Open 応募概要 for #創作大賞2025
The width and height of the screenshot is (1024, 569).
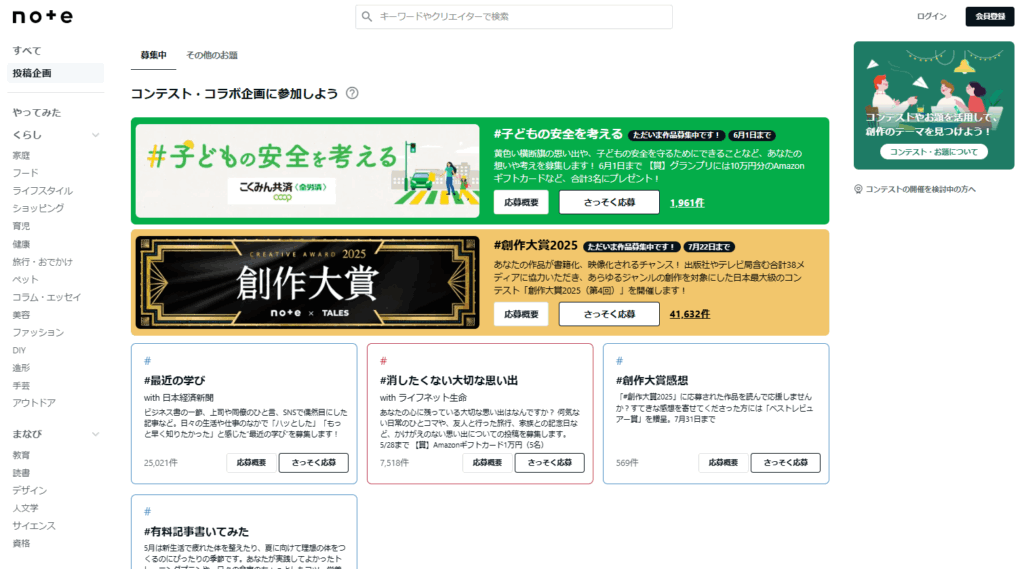(x=521, y=314)
